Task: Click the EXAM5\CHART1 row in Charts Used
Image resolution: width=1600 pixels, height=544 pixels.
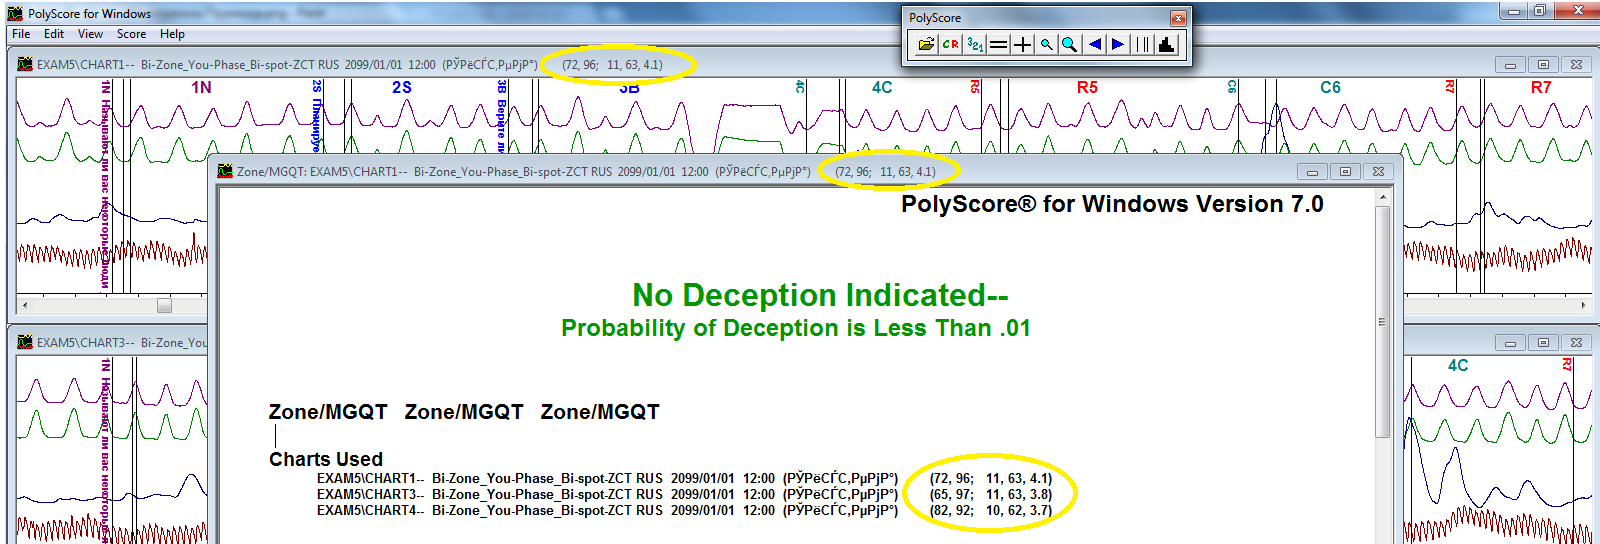Action: point(684,478)
